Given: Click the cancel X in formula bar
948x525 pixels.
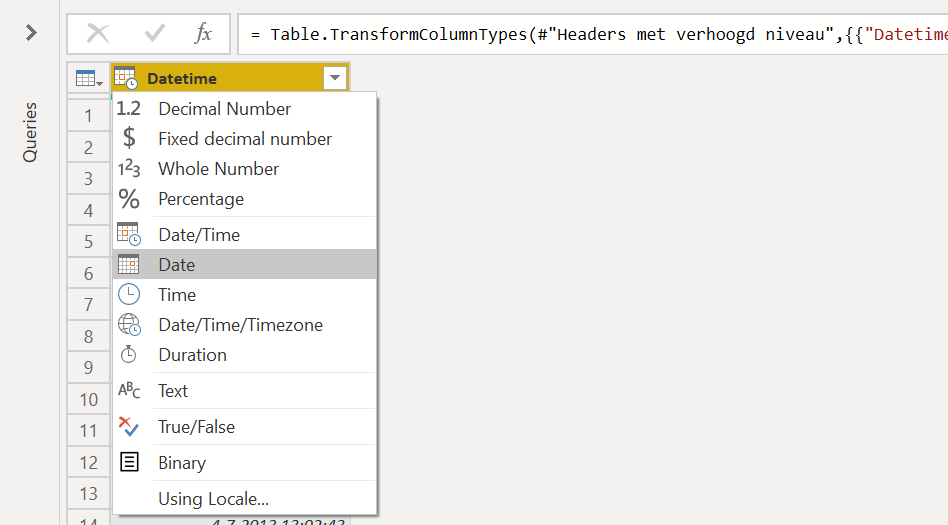Looking at the screenshot, I should [98, 34].
